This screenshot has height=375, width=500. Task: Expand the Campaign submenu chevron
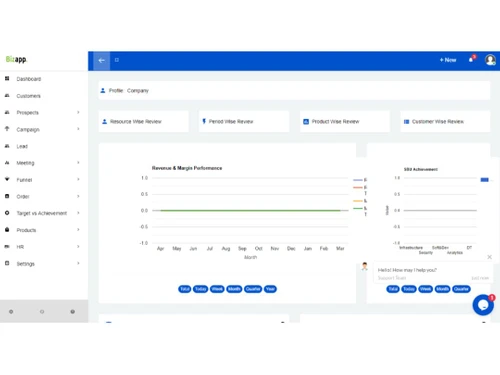(x=78, y=129)
